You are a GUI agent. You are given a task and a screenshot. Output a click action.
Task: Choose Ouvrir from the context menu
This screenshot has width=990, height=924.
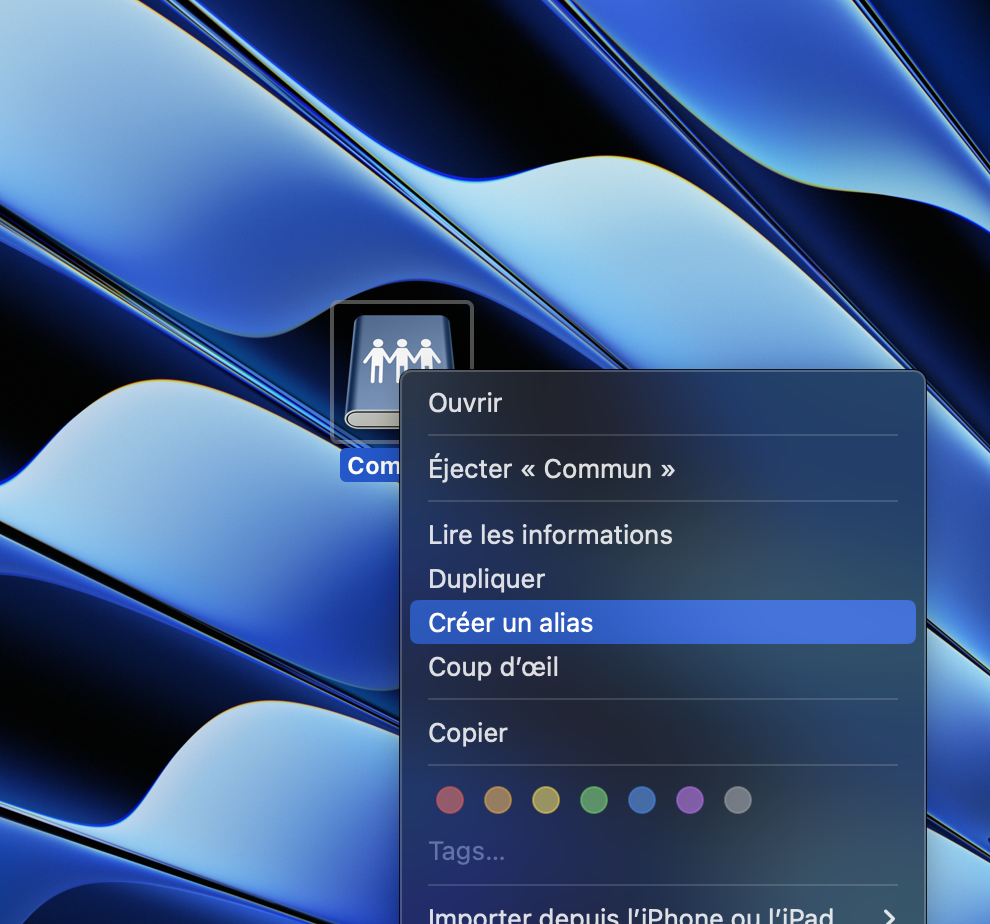click(x=662, y=403)
